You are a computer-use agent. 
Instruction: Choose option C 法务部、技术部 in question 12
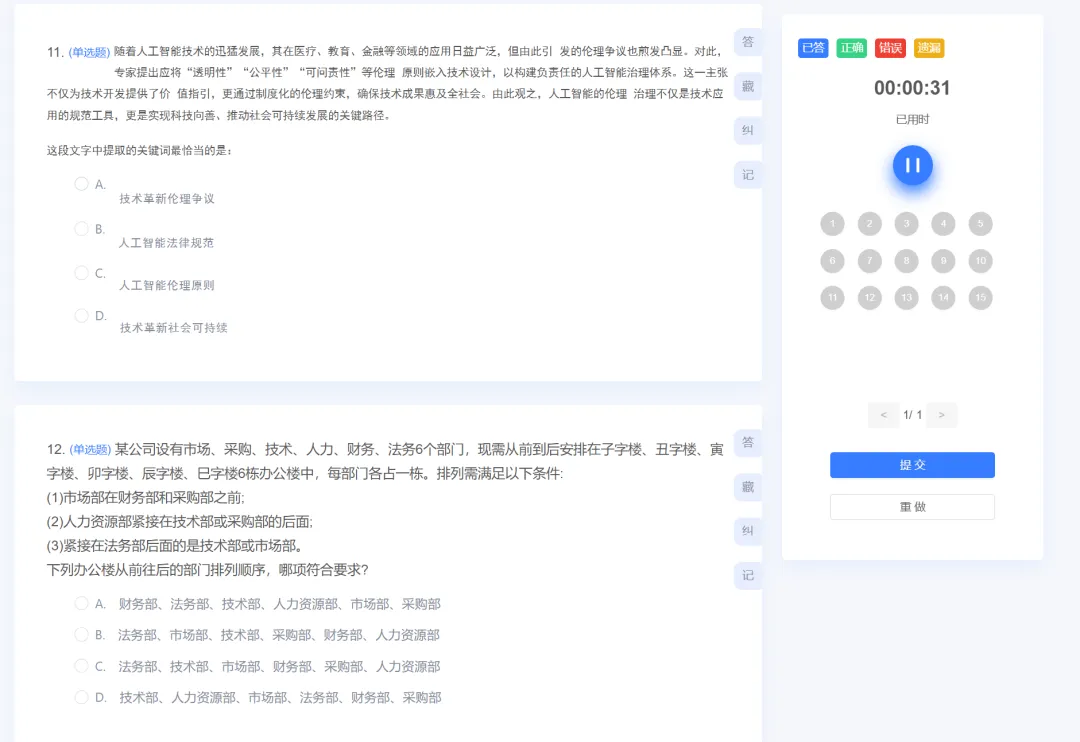(x=81, y=666)
